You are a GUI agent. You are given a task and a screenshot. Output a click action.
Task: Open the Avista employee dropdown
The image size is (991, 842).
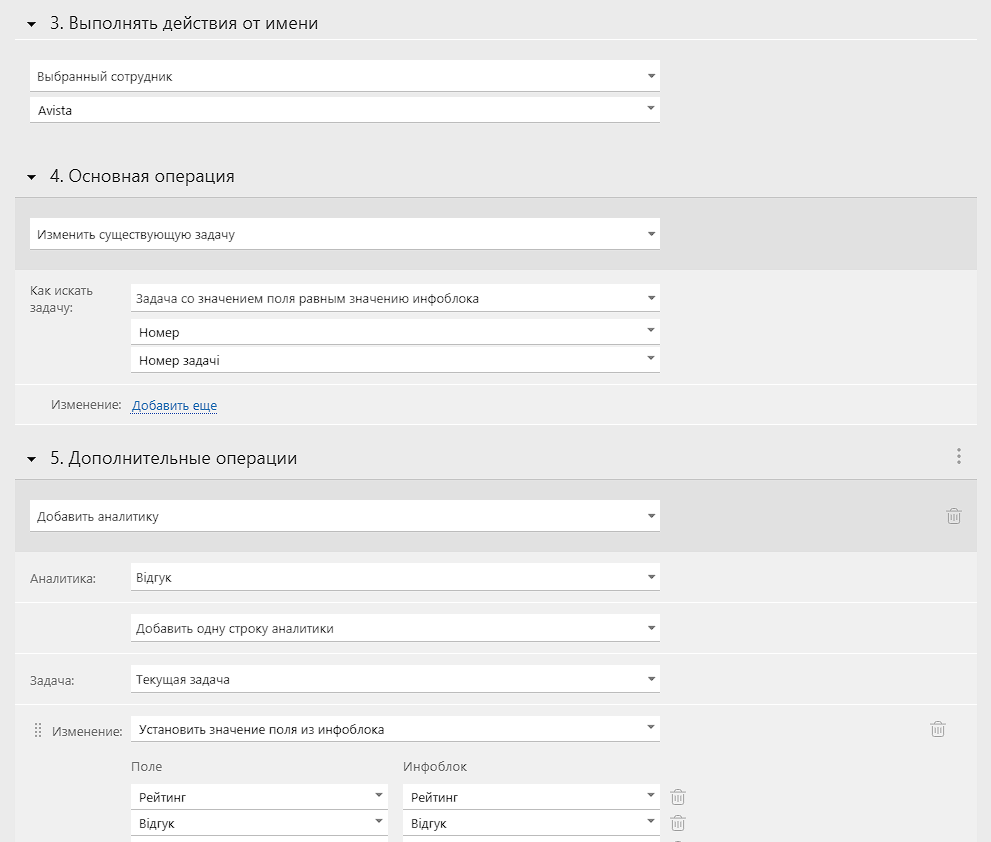click(345, 109)
